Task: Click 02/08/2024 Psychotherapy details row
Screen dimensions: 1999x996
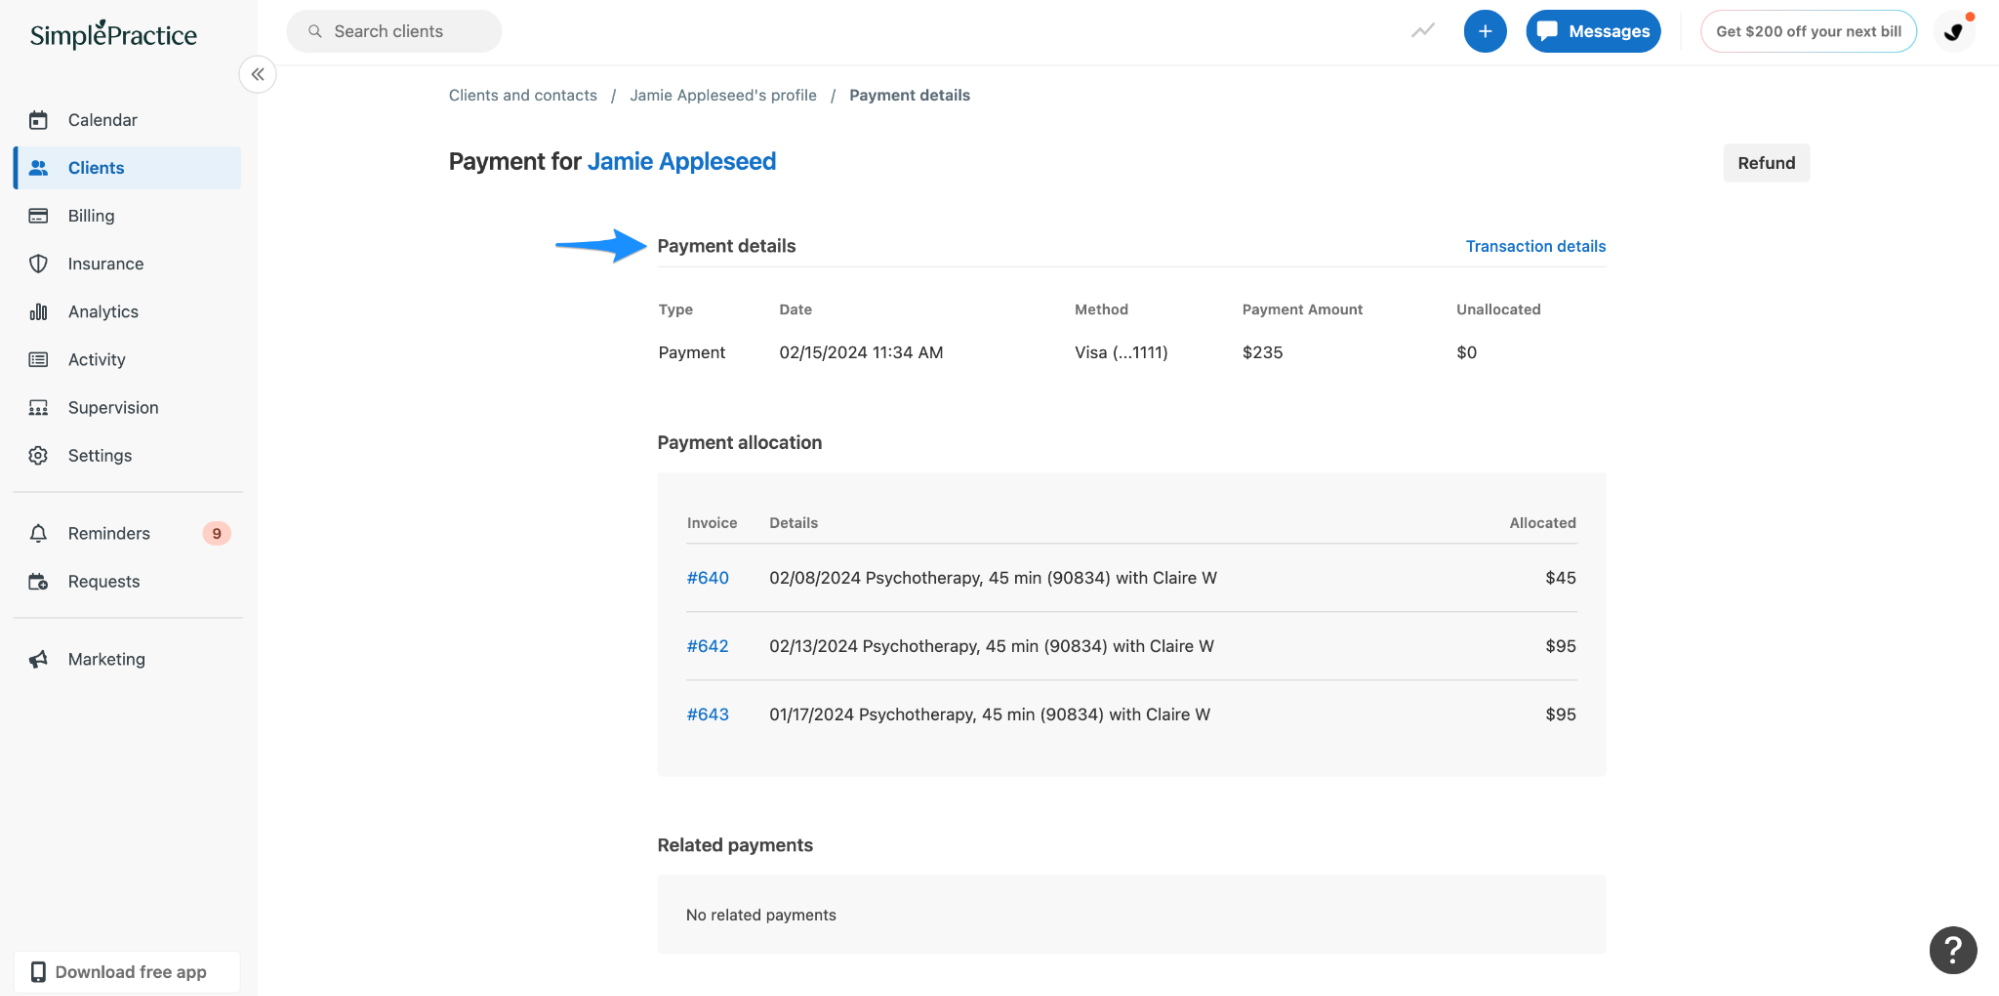Action: tap(993, 578)
